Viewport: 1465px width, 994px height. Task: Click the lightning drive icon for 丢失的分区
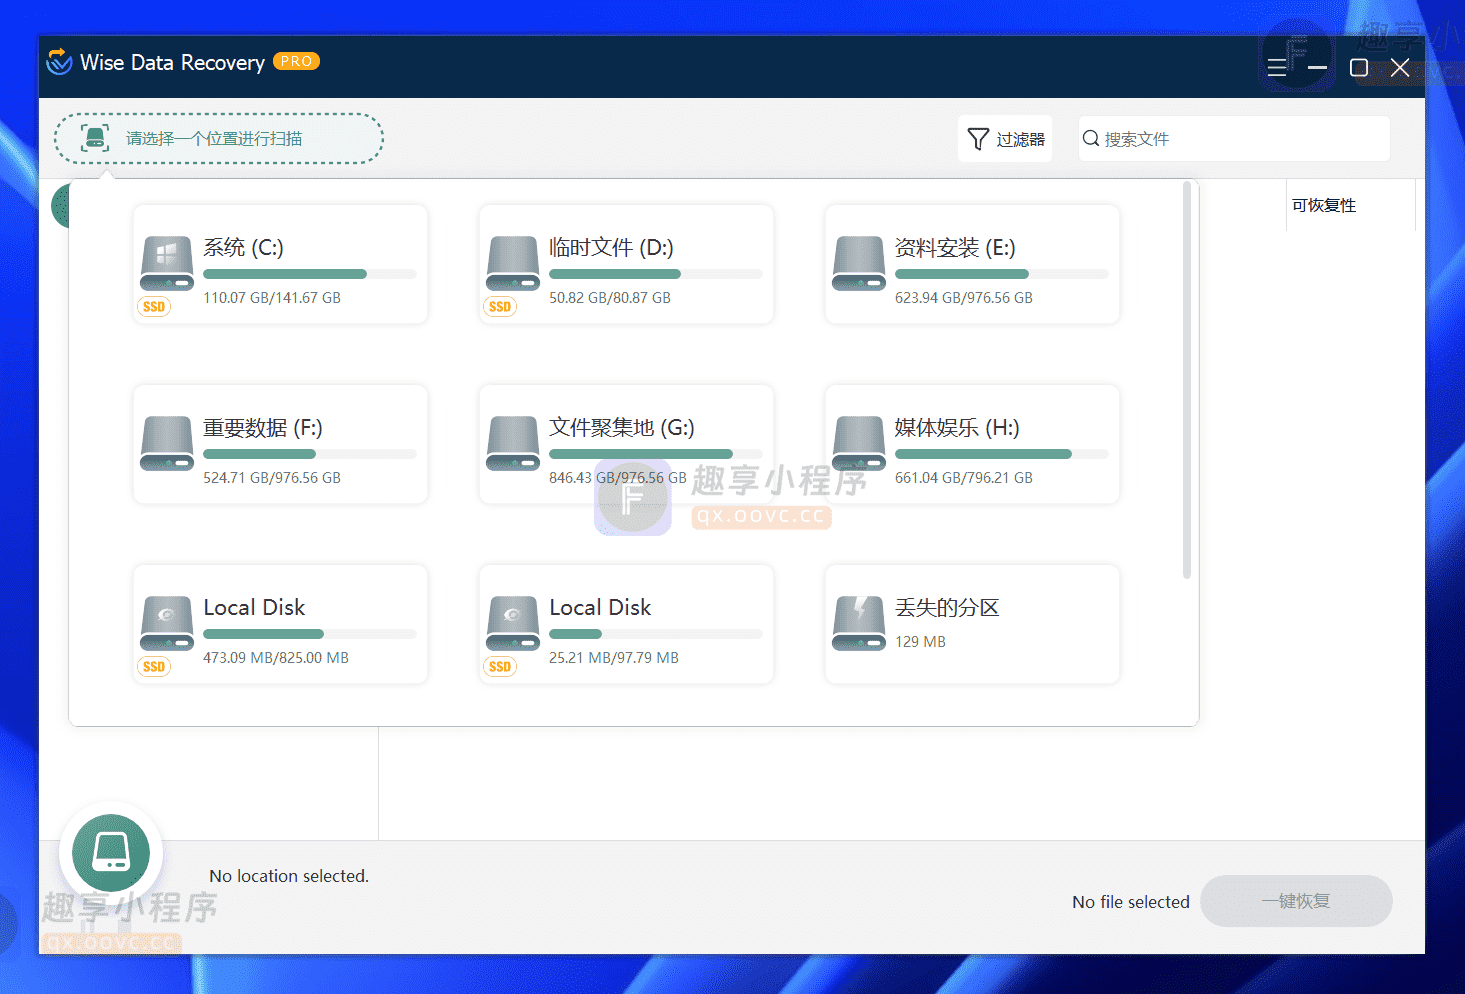pos(859,623)
